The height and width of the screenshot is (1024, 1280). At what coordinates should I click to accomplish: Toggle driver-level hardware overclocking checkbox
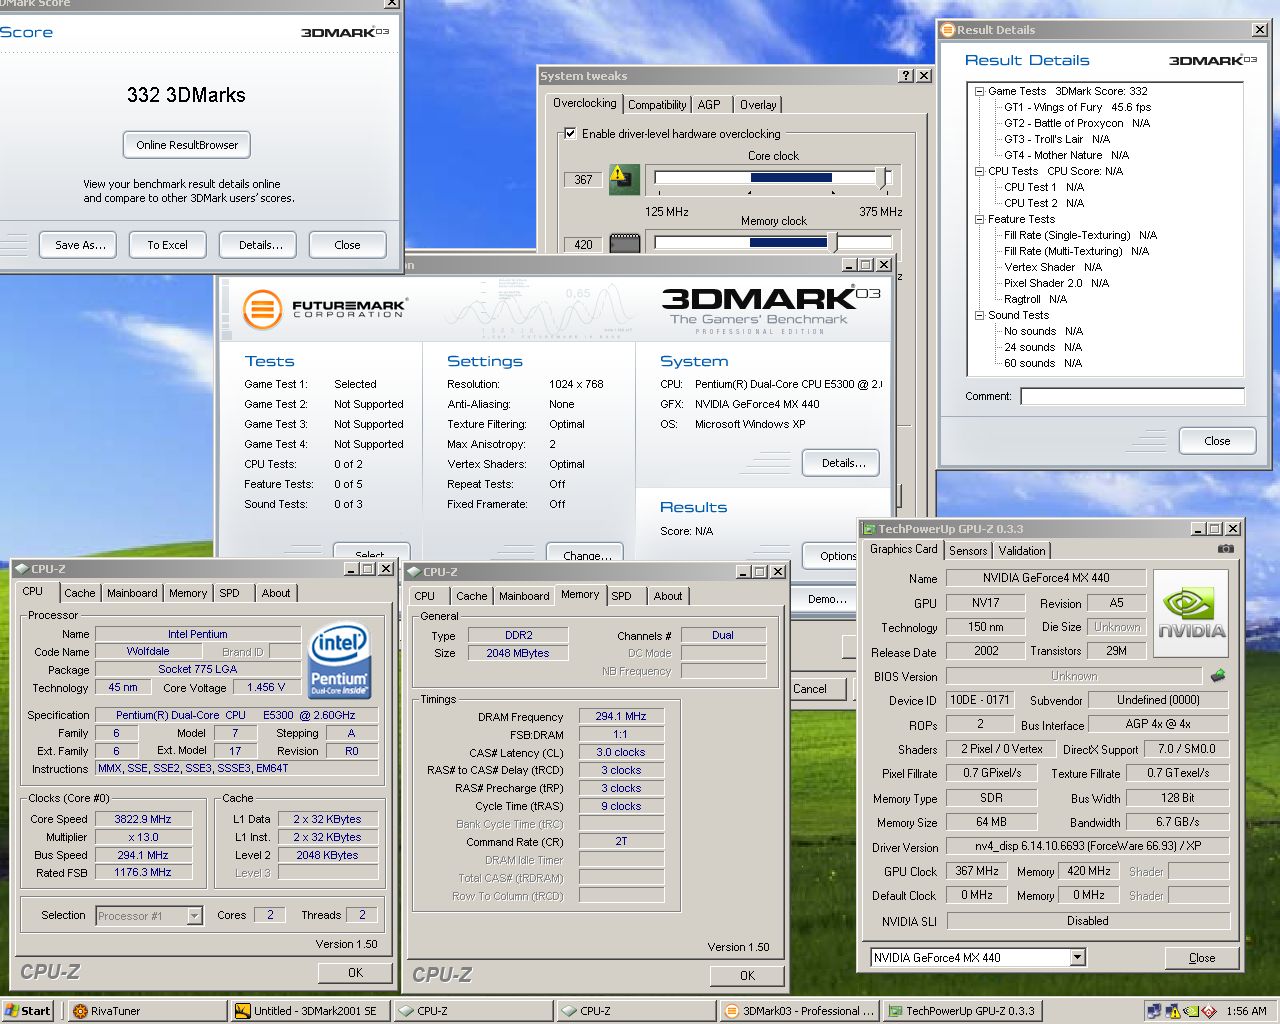pyautogui.click(x=570, y=133)
